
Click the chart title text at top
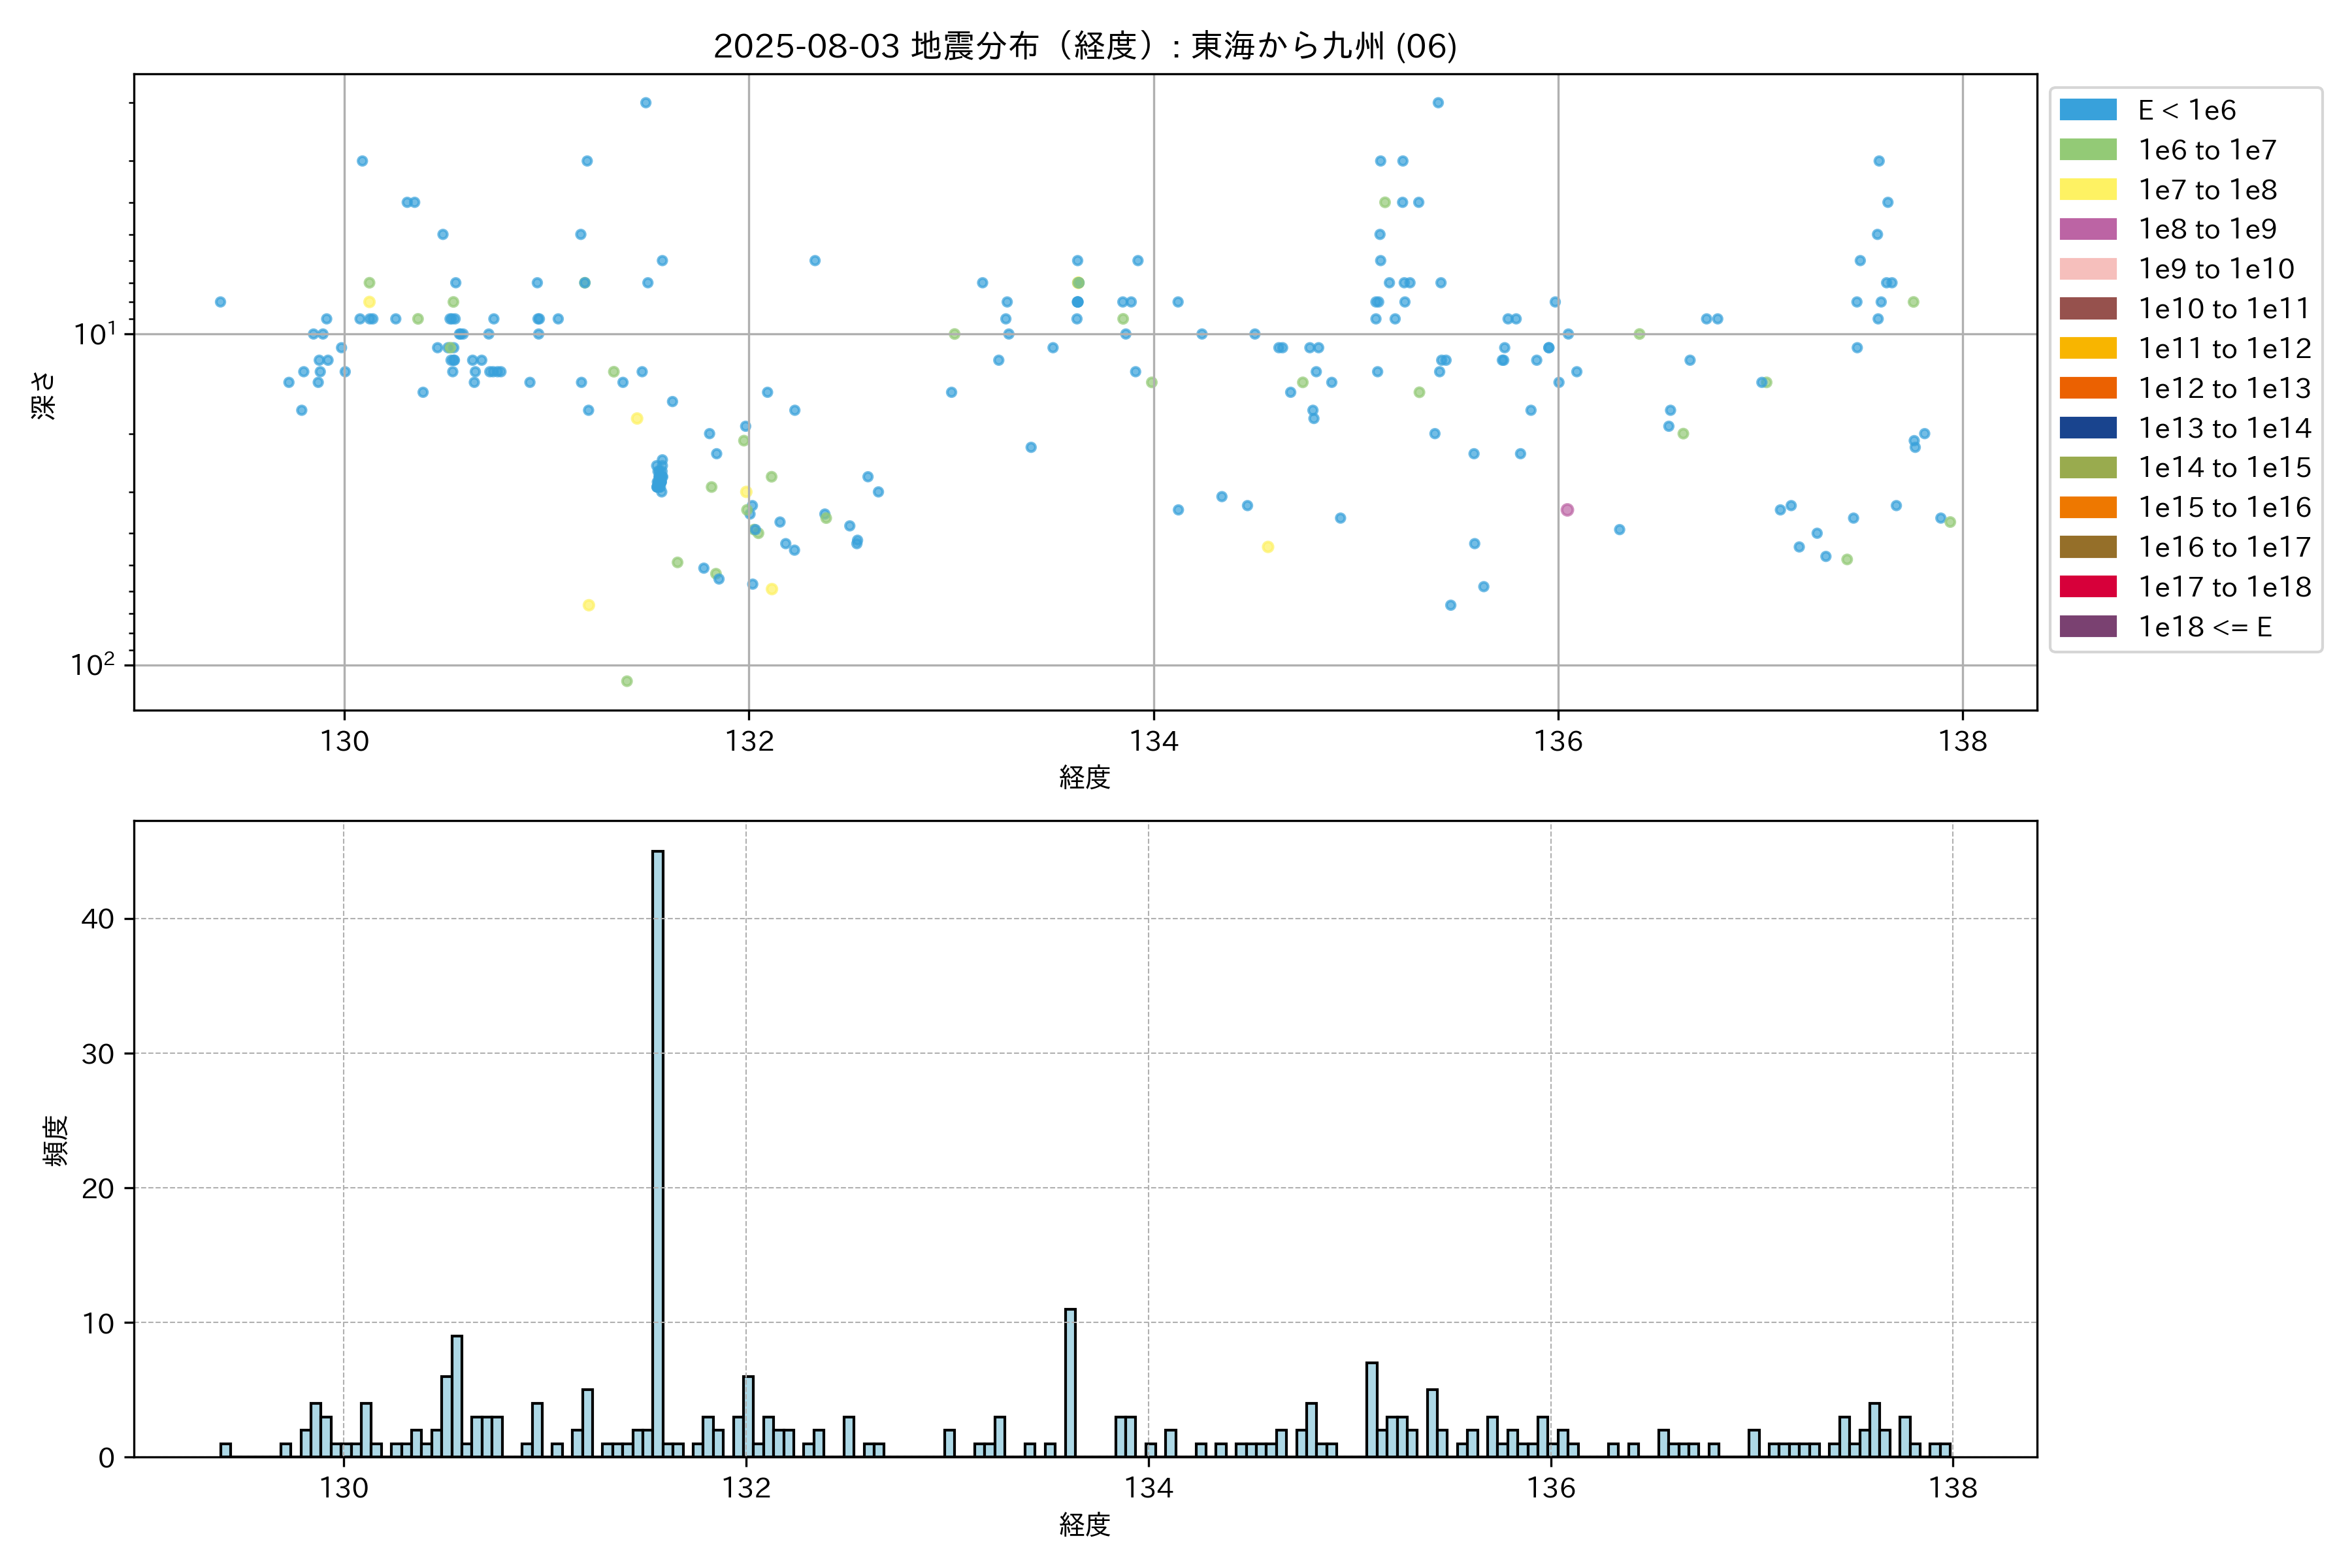[1085, 46]
